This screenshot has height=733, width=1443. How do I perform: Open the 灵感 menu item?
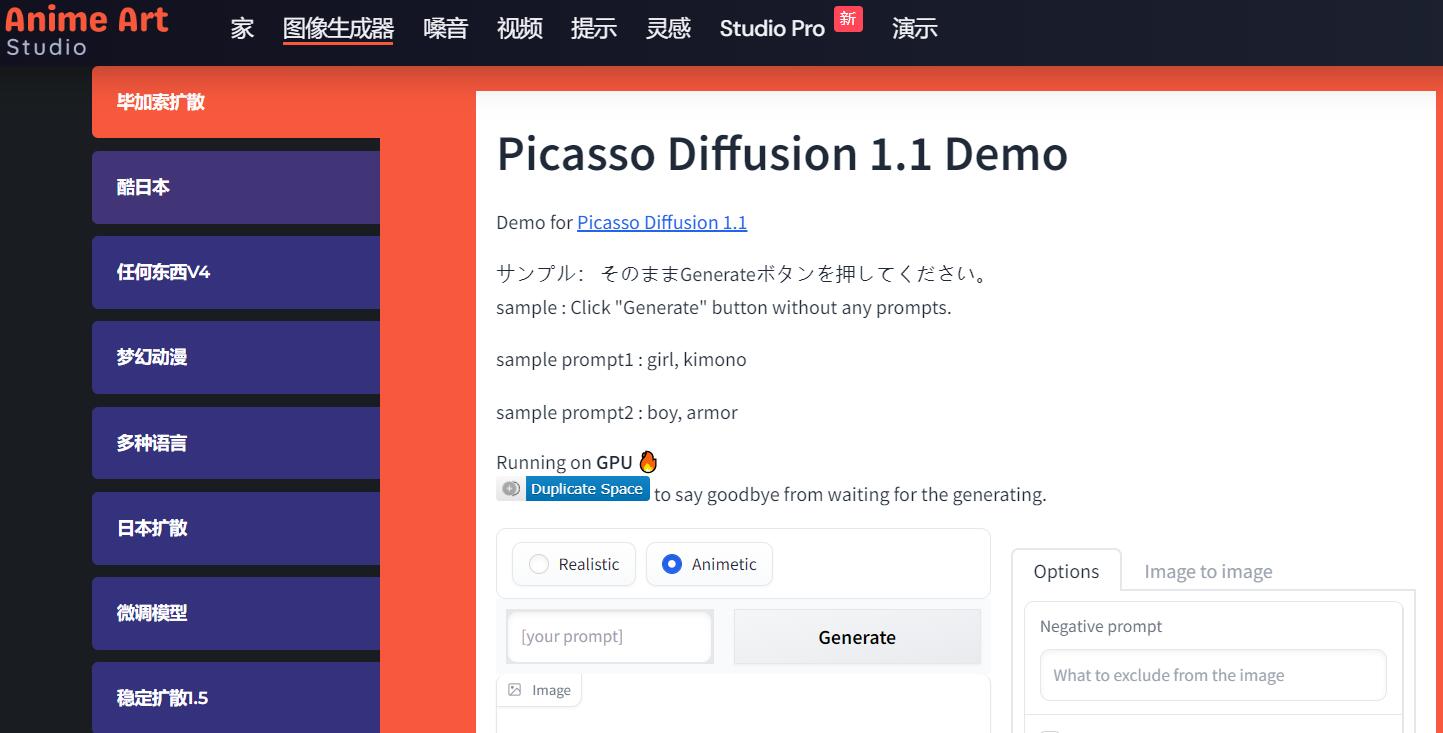tap(668, 28)
